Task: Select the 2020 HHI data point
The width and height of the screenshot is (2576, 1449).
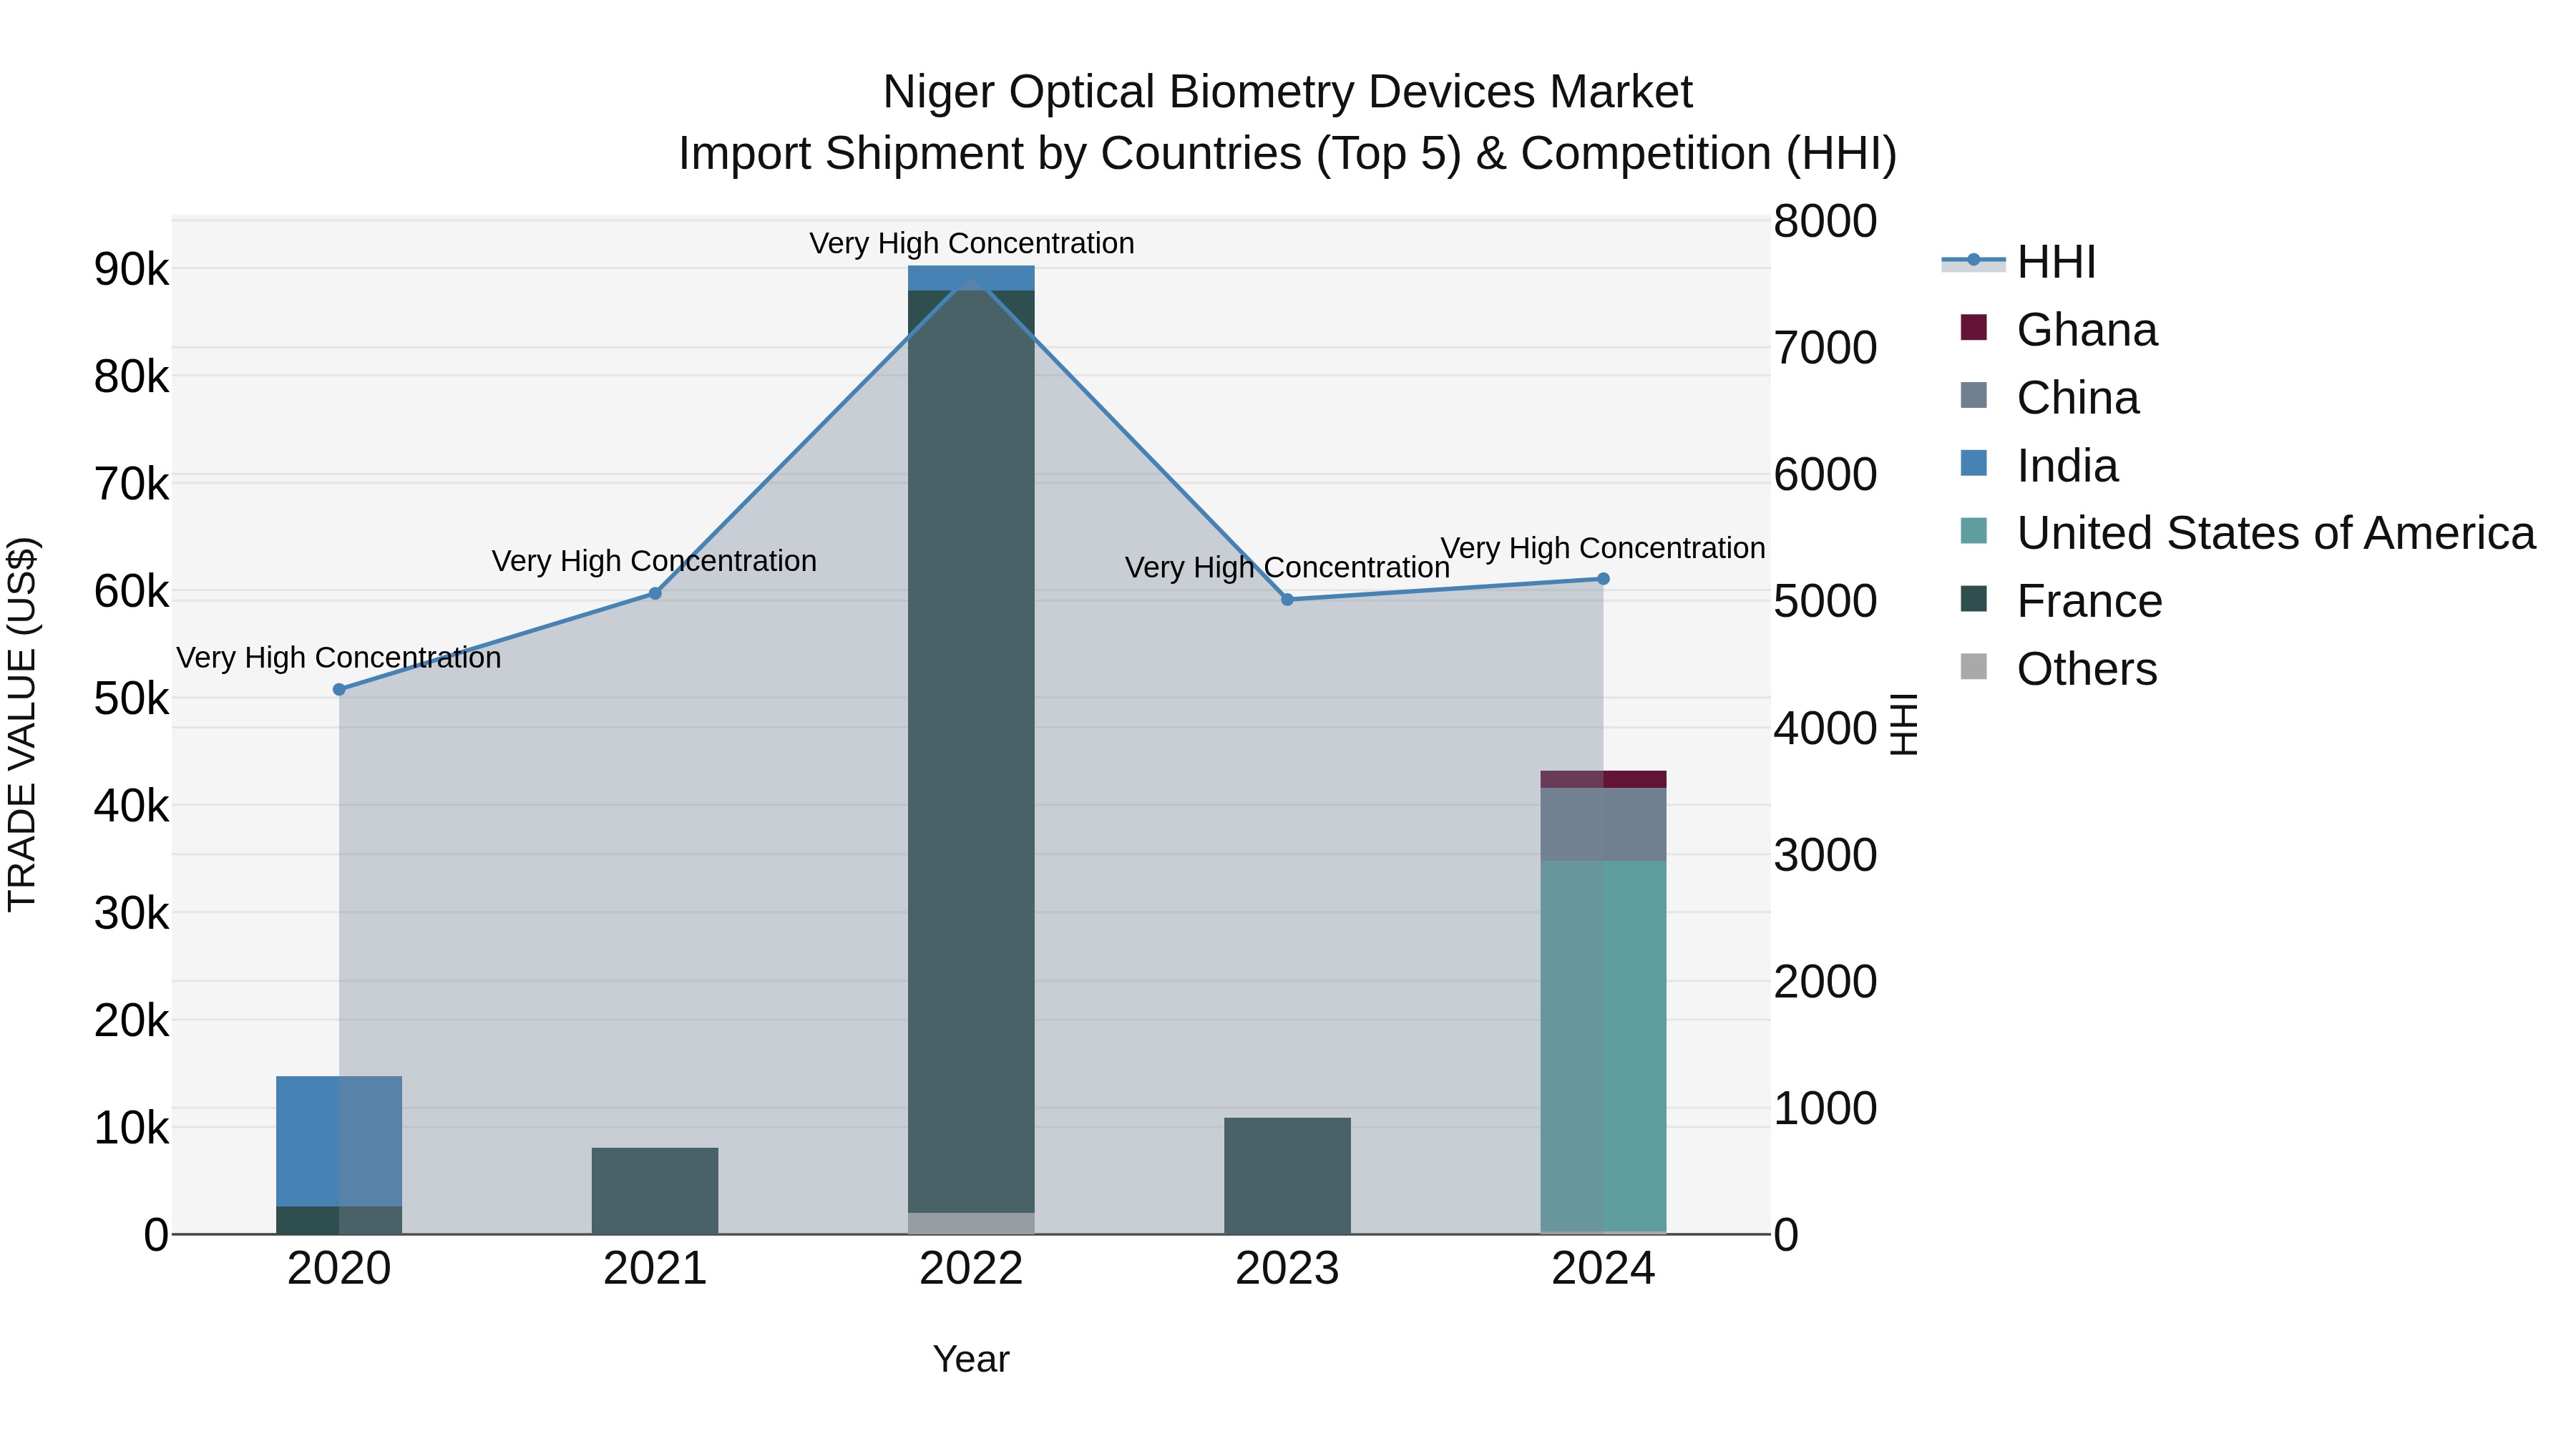Action: click(339, 689)
